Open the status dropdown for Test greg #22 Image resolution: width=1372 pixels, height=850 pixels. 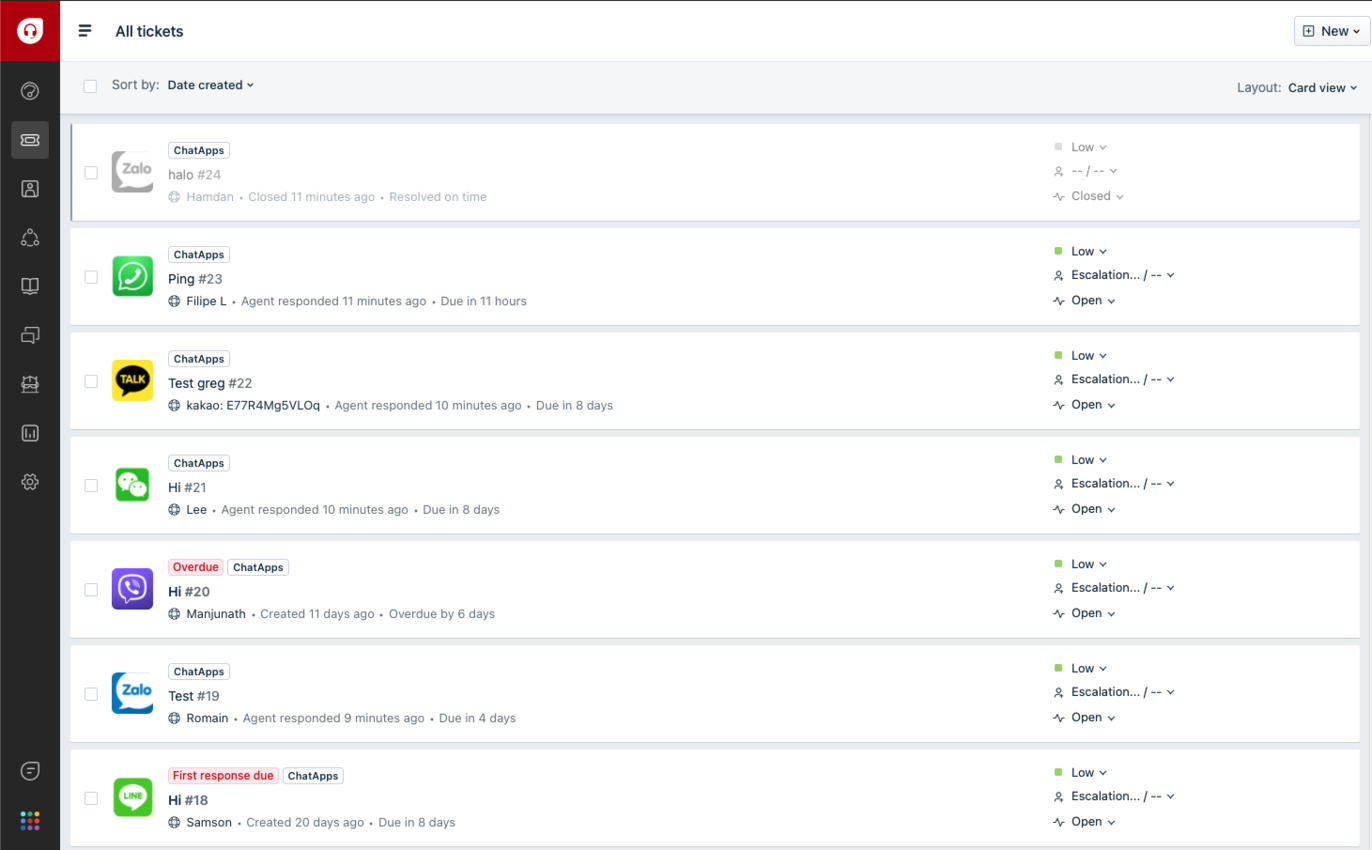(x=1093, y=405)
